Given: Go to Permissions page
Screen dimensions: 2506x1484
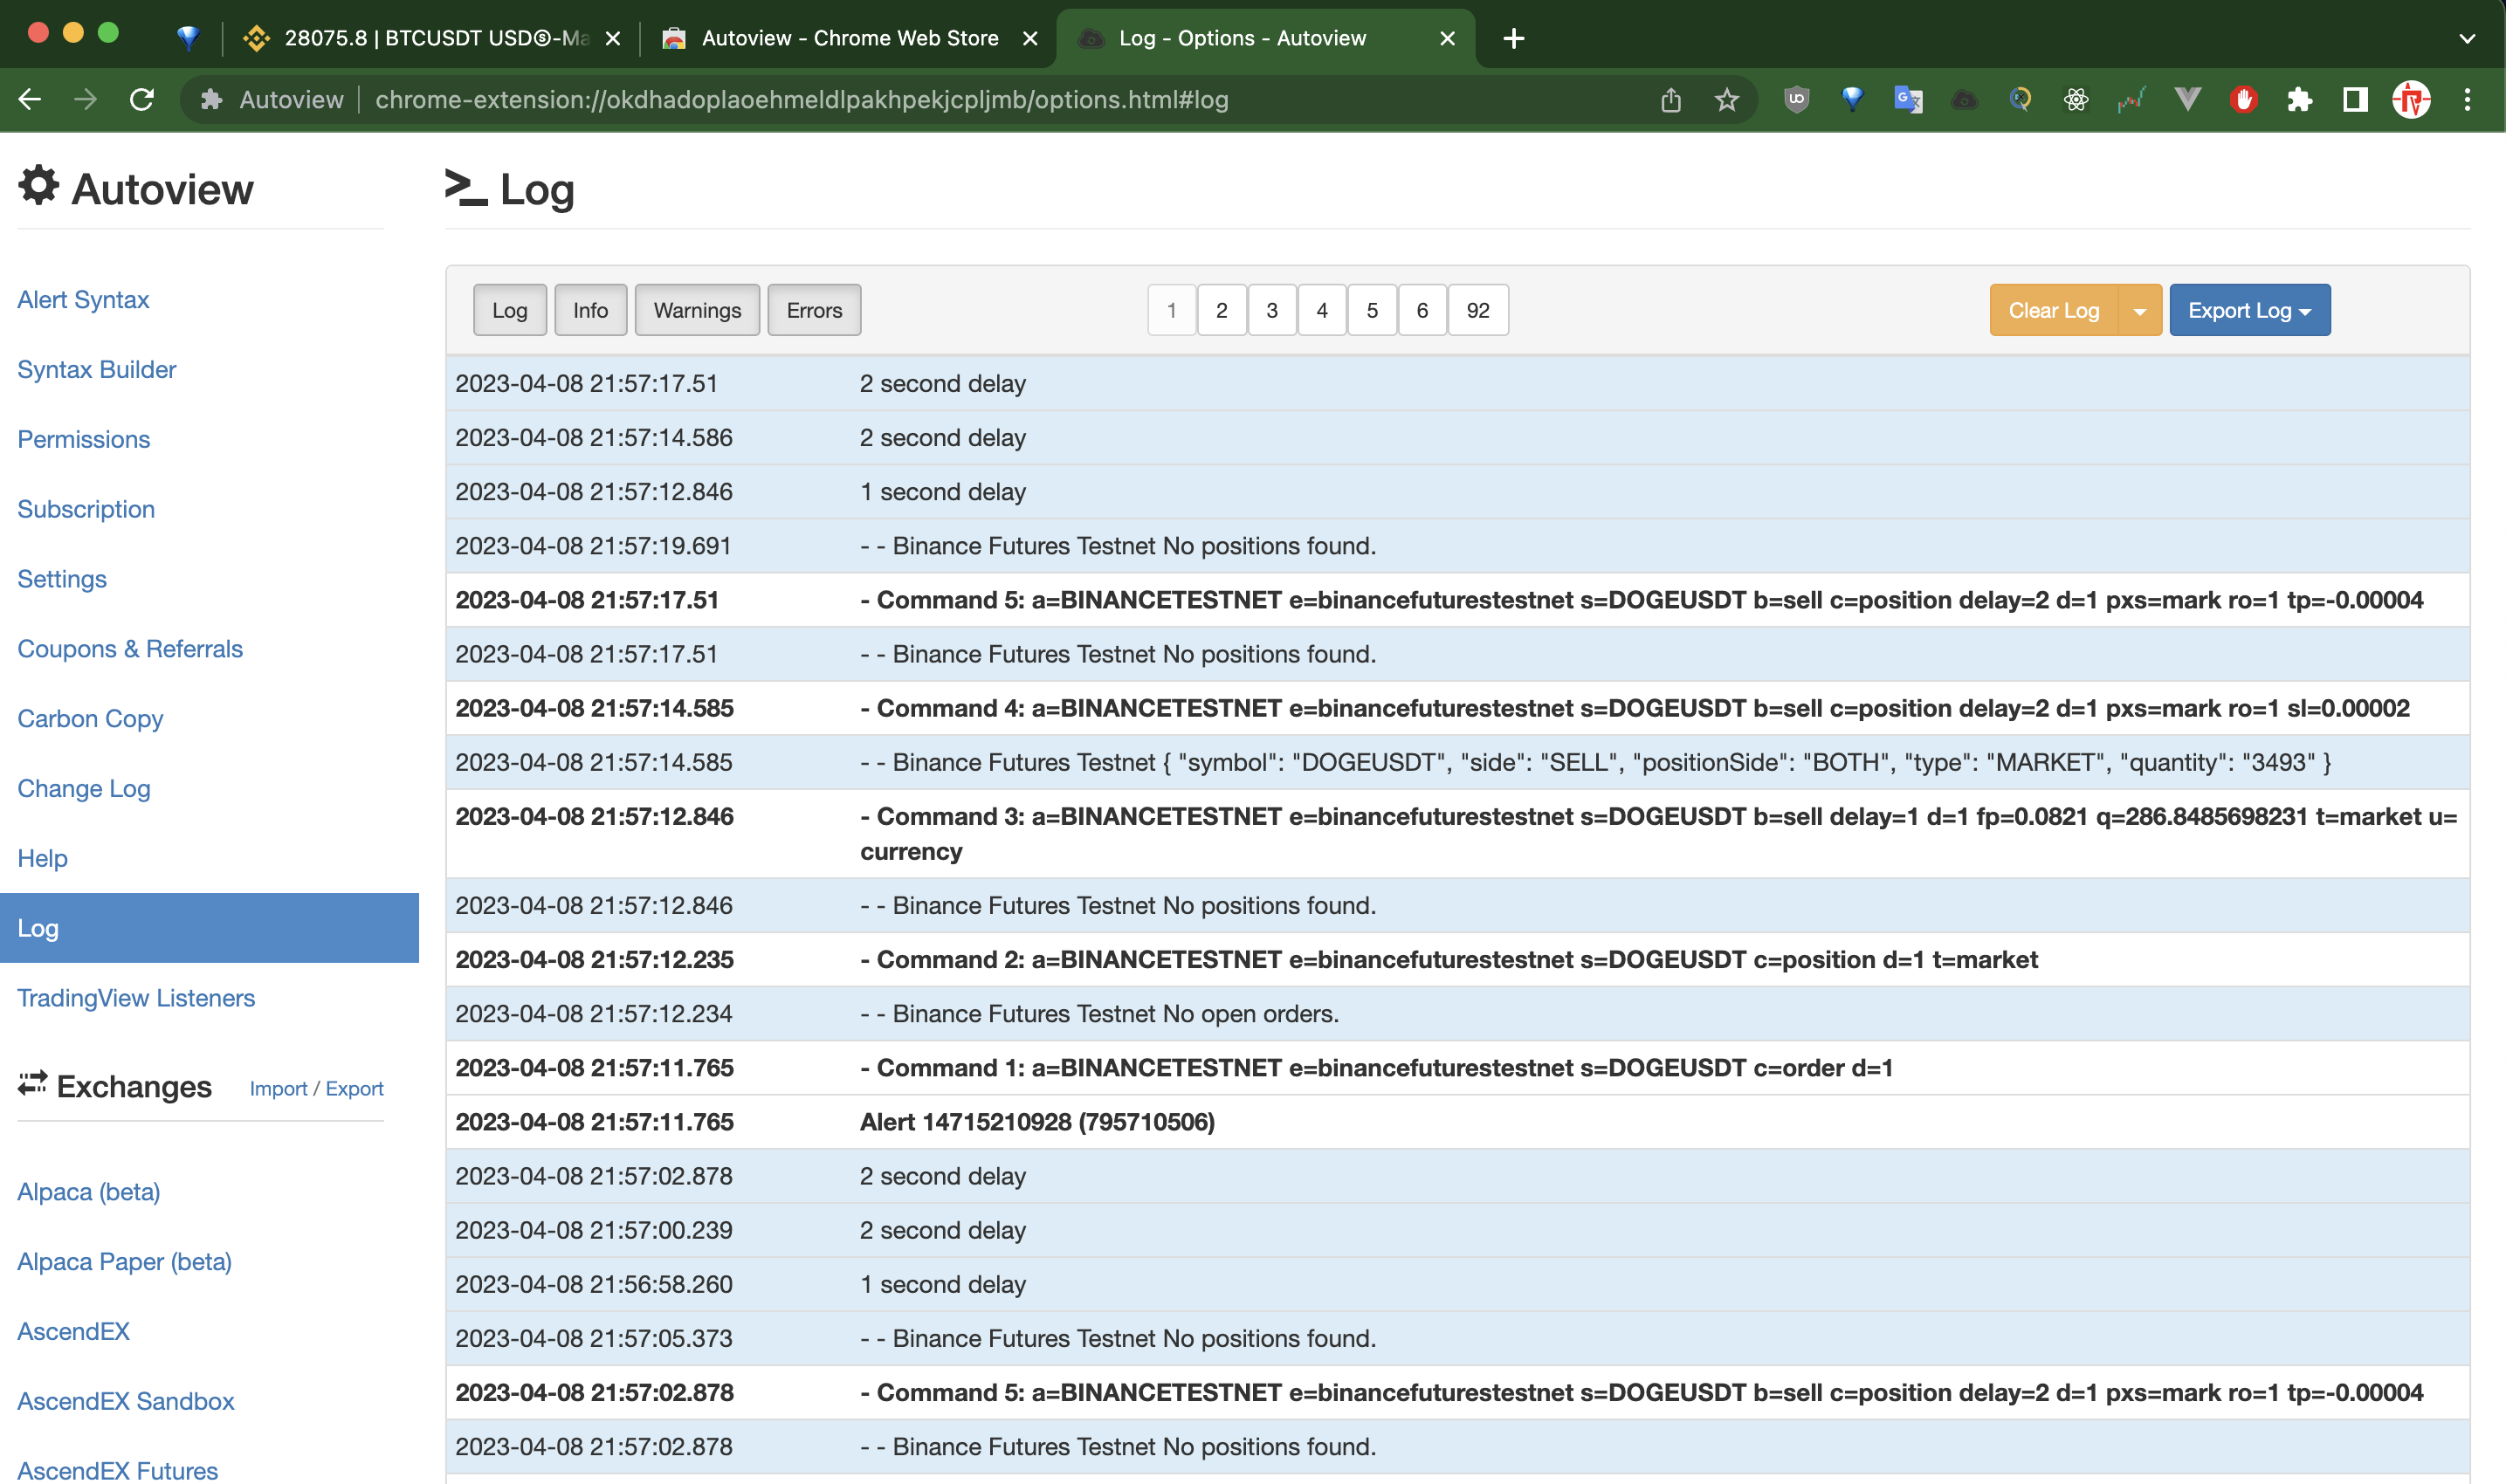Looking at the screenshot, I should tap(83, 439).
